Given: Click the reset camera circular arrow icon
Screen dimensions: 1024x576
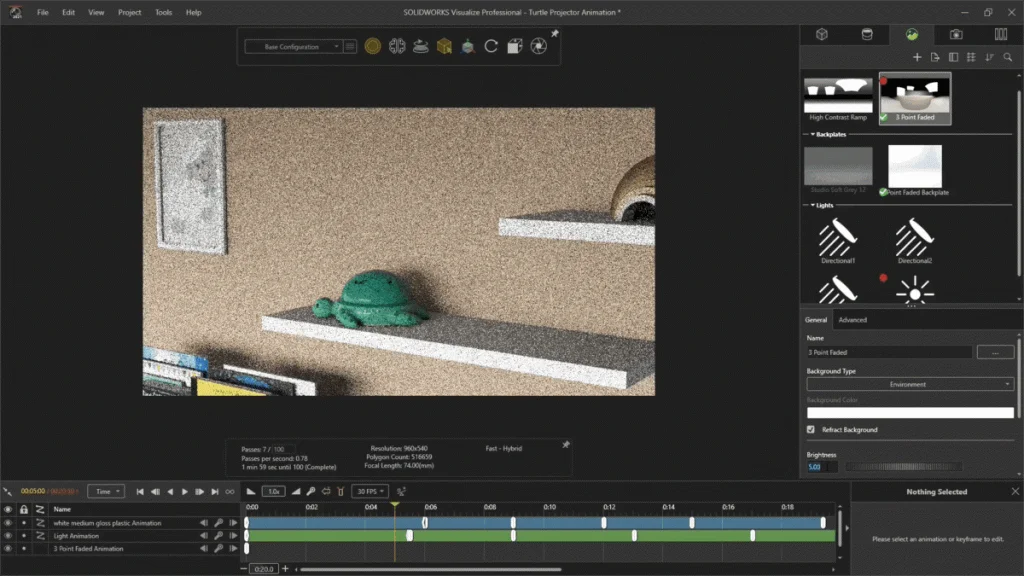Looking at the screenshot, I should click(491, 46).
